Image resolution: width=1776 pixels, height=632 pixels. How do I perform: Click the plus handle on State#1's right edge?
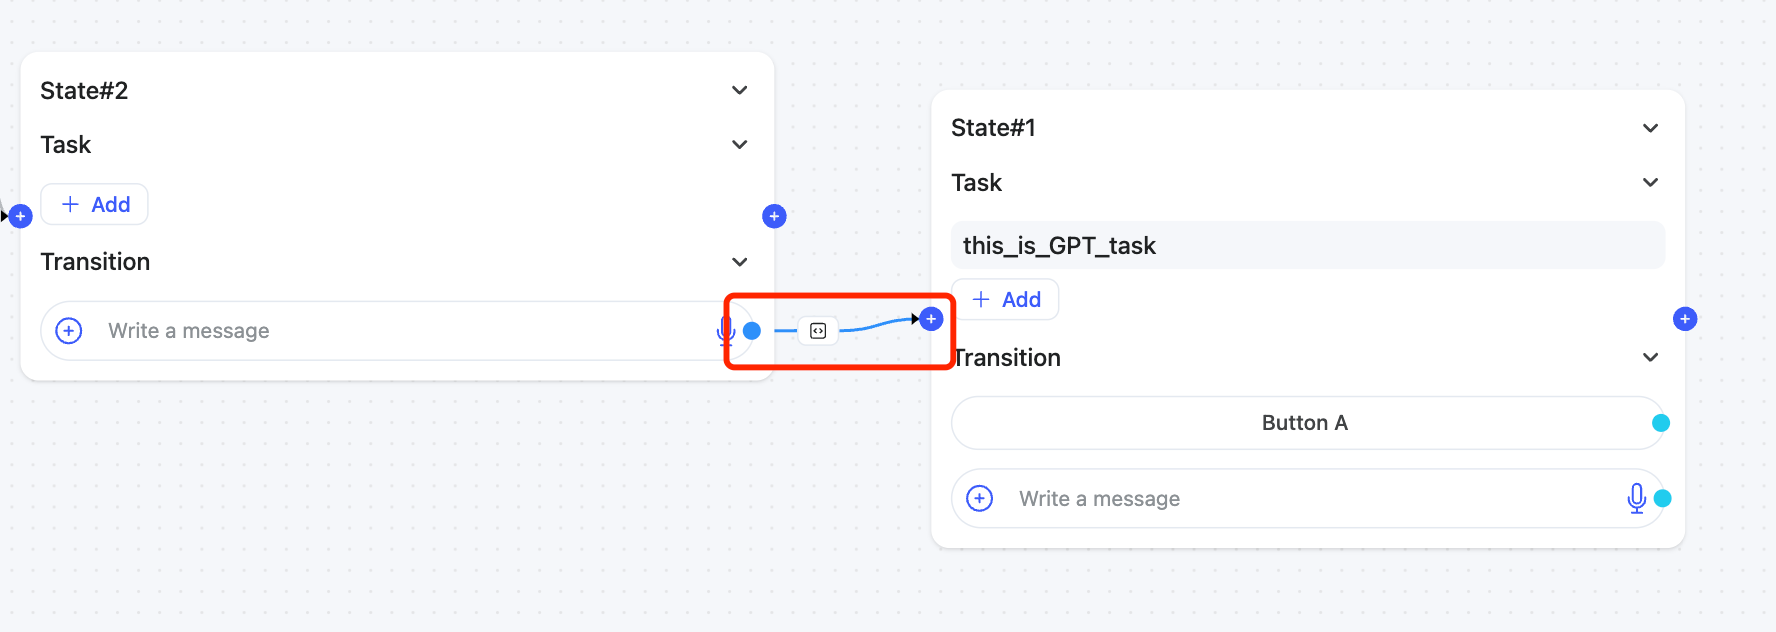click(1685, 319)
